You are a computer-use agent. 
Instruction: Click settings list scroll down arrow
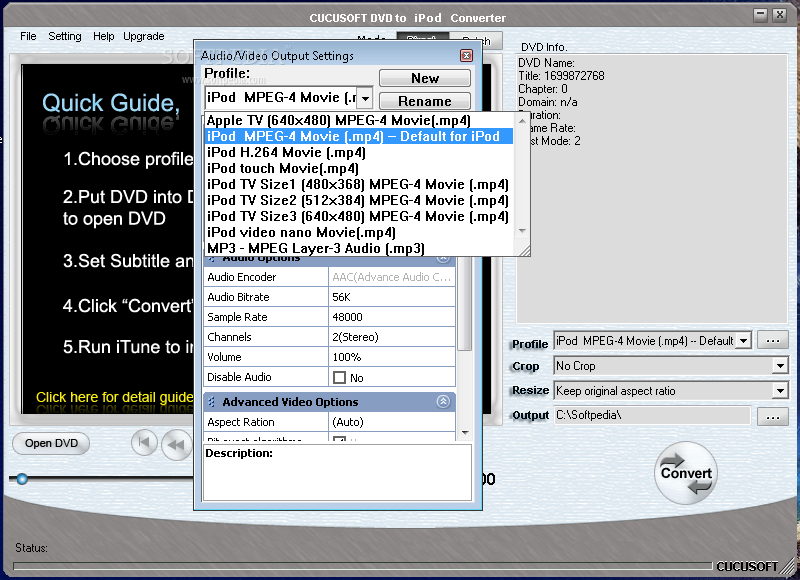tap(465, 433)
